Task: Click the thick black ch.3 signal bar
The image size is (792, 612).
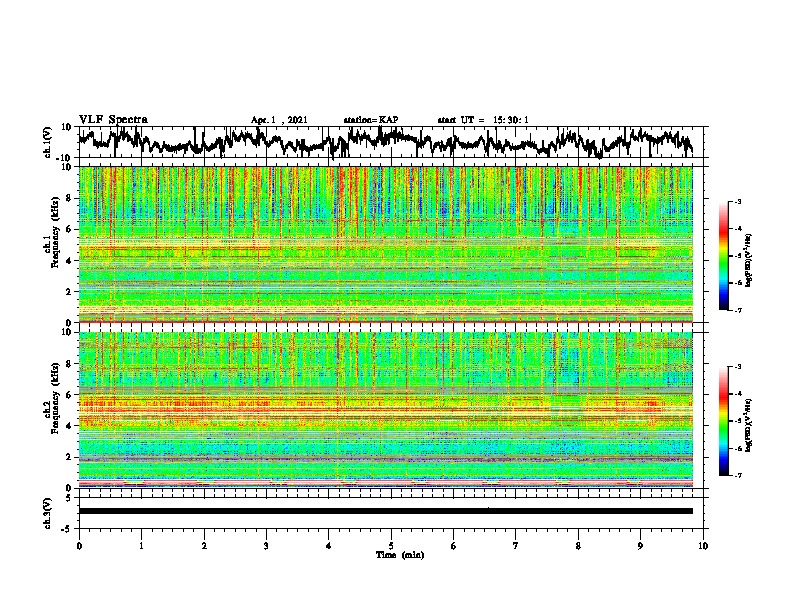Action: click(386, 511)
